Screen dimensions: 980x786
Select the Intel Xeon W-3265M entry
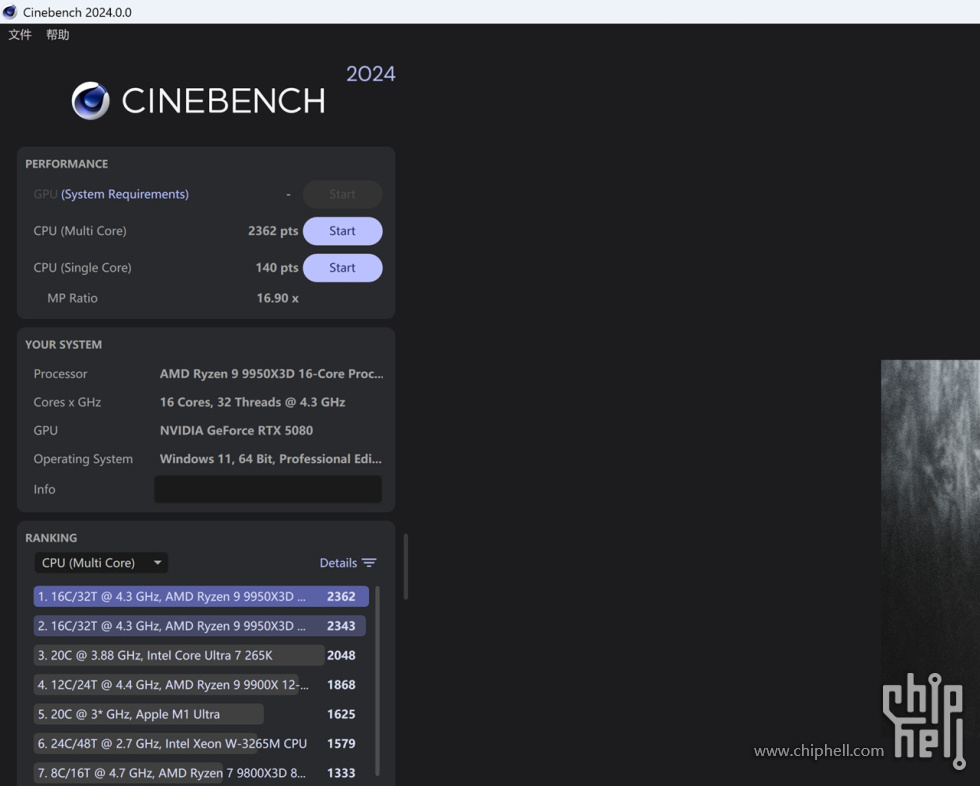point(170,744)
